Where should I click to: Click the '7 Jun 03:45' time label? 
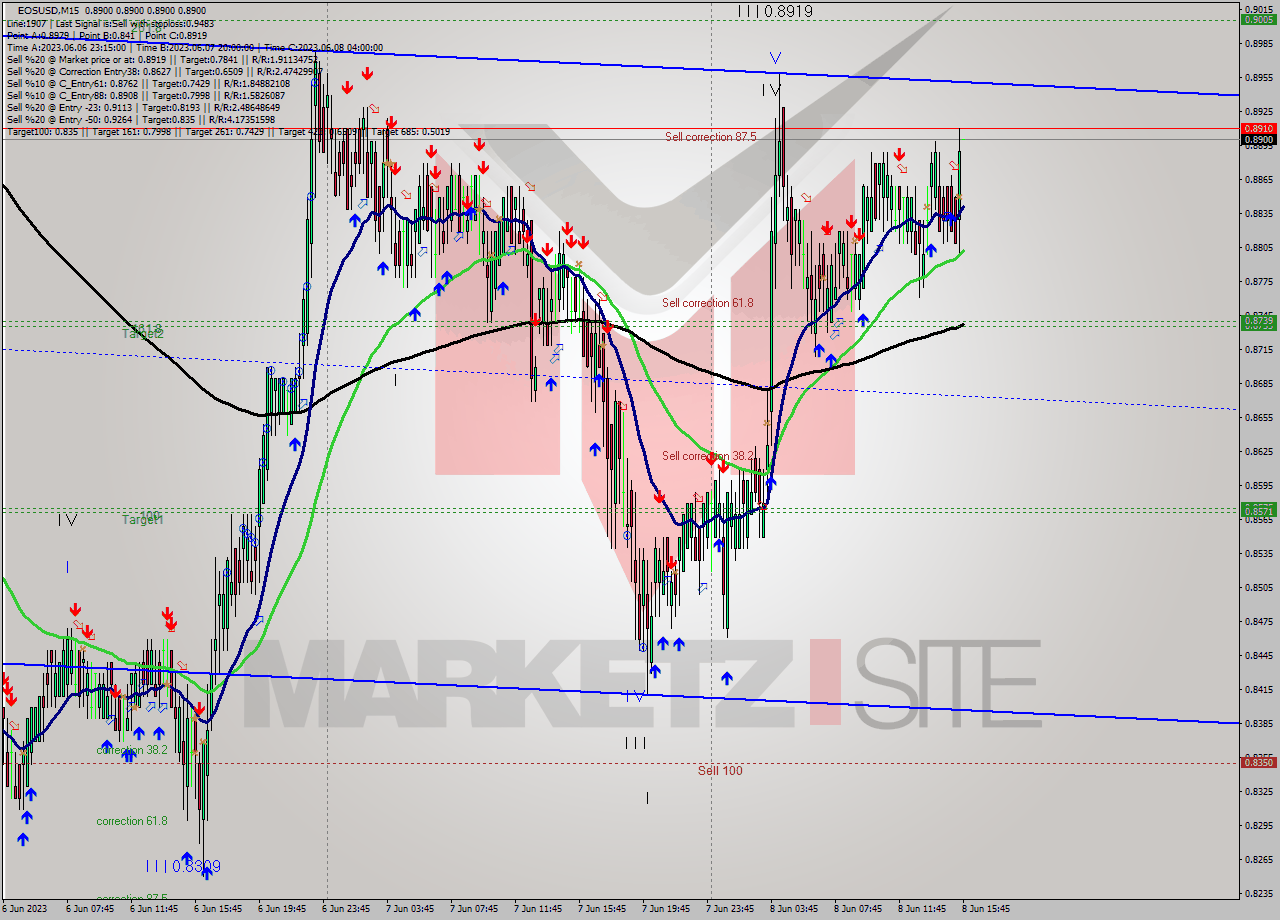click(409, 909)
